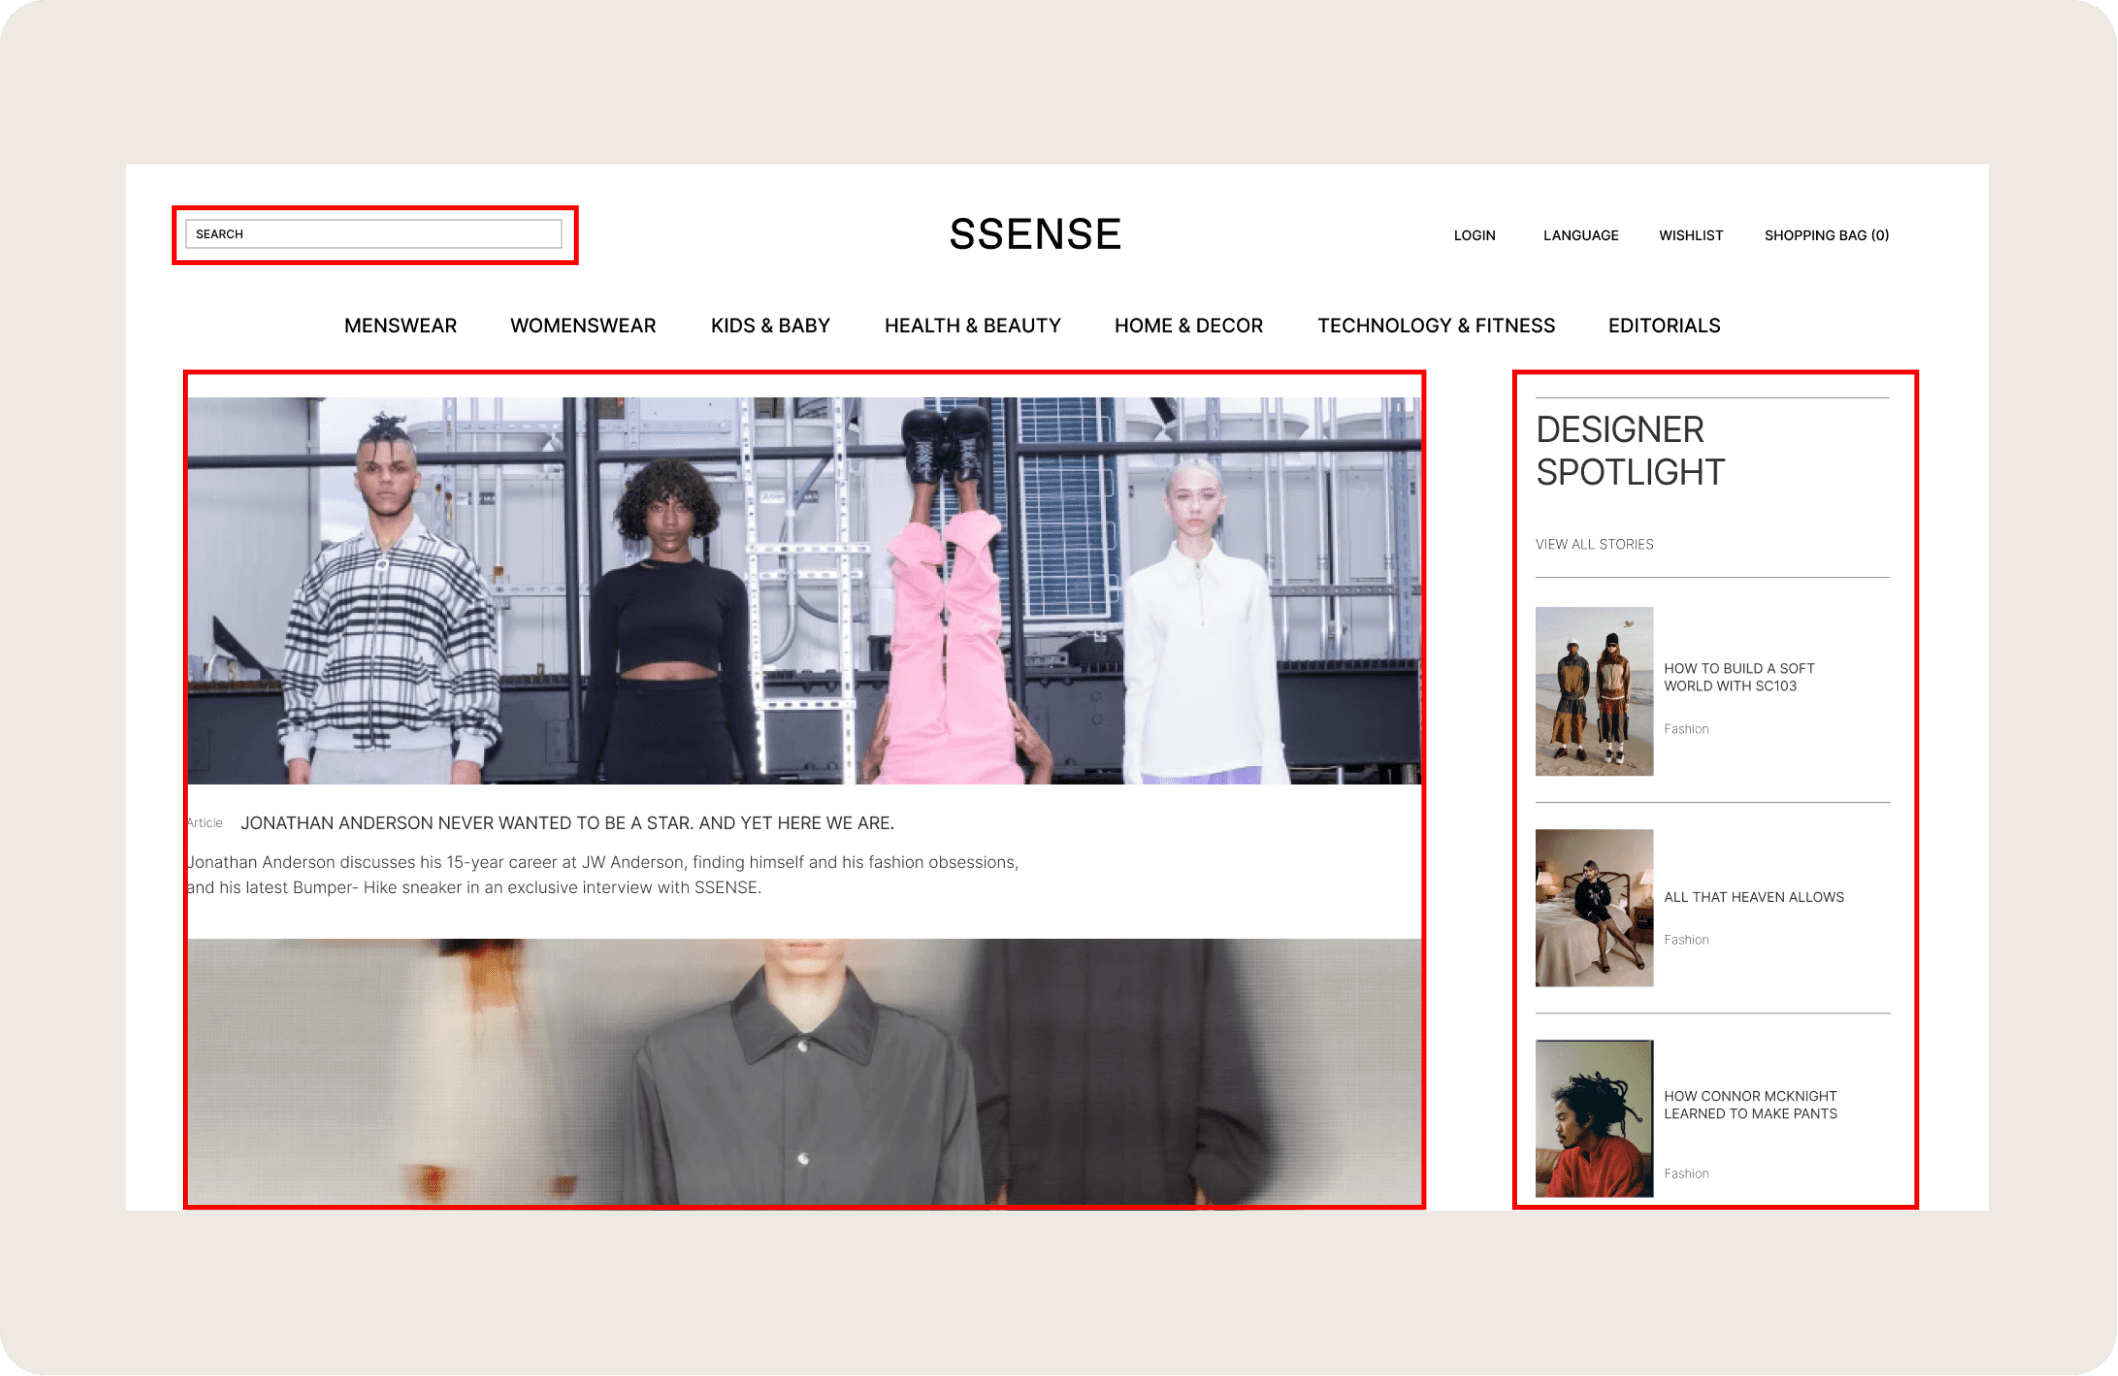Open the four-models hero article image
Image resolution: width=2118 pixels, height=1376 pixels.
pyautogui.click(x=804, y=590)
